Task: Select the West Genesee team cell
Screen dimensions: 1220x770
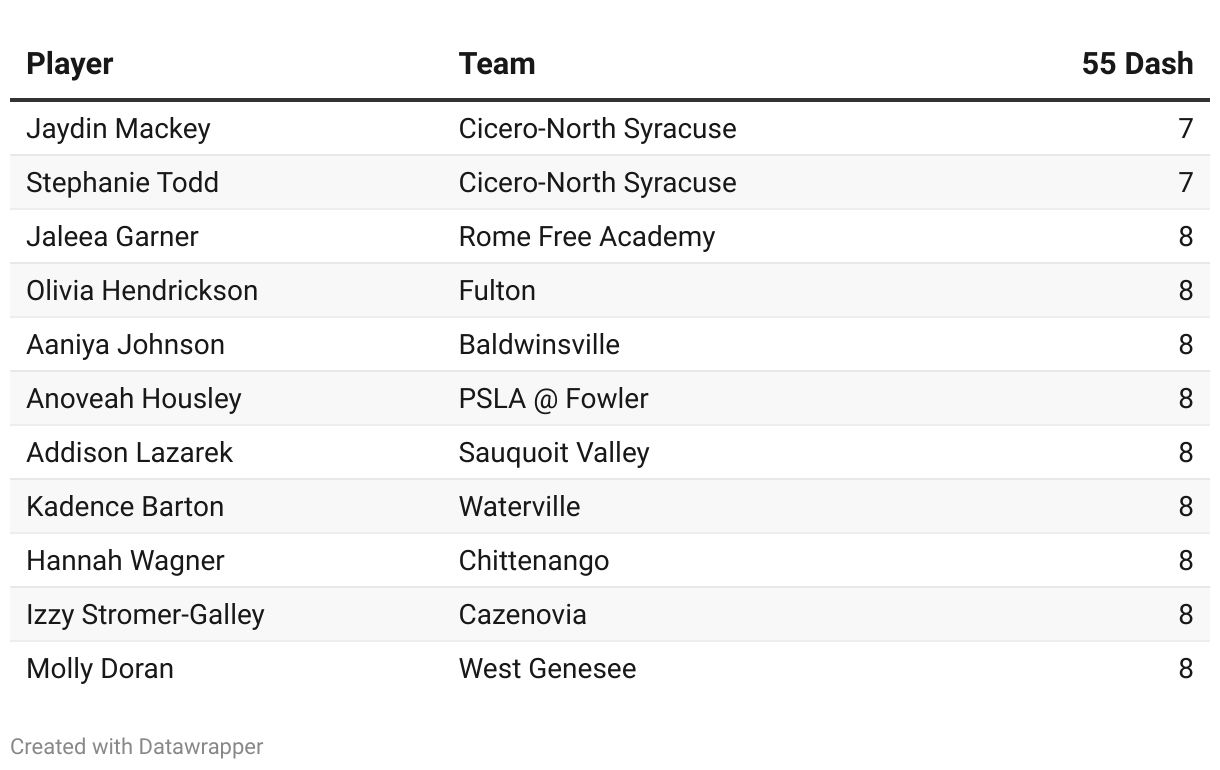Action: coord(547,669)
